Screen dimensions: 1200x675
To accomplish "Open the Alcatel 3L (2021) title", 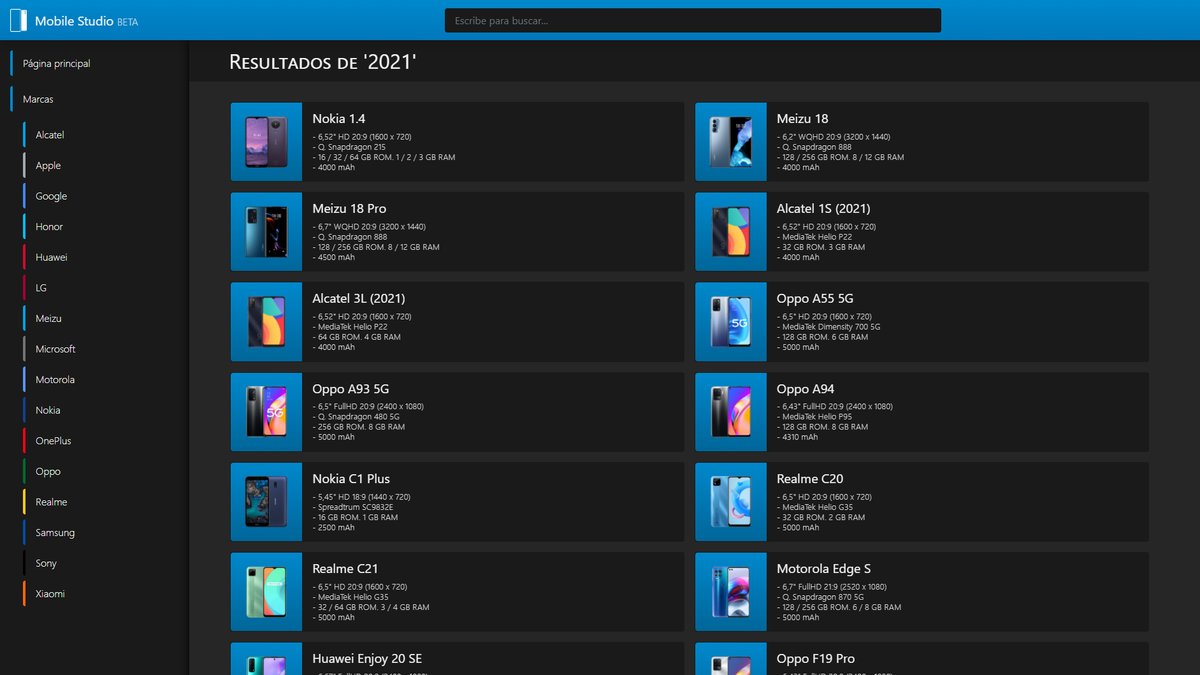I will tap(359, 299).
